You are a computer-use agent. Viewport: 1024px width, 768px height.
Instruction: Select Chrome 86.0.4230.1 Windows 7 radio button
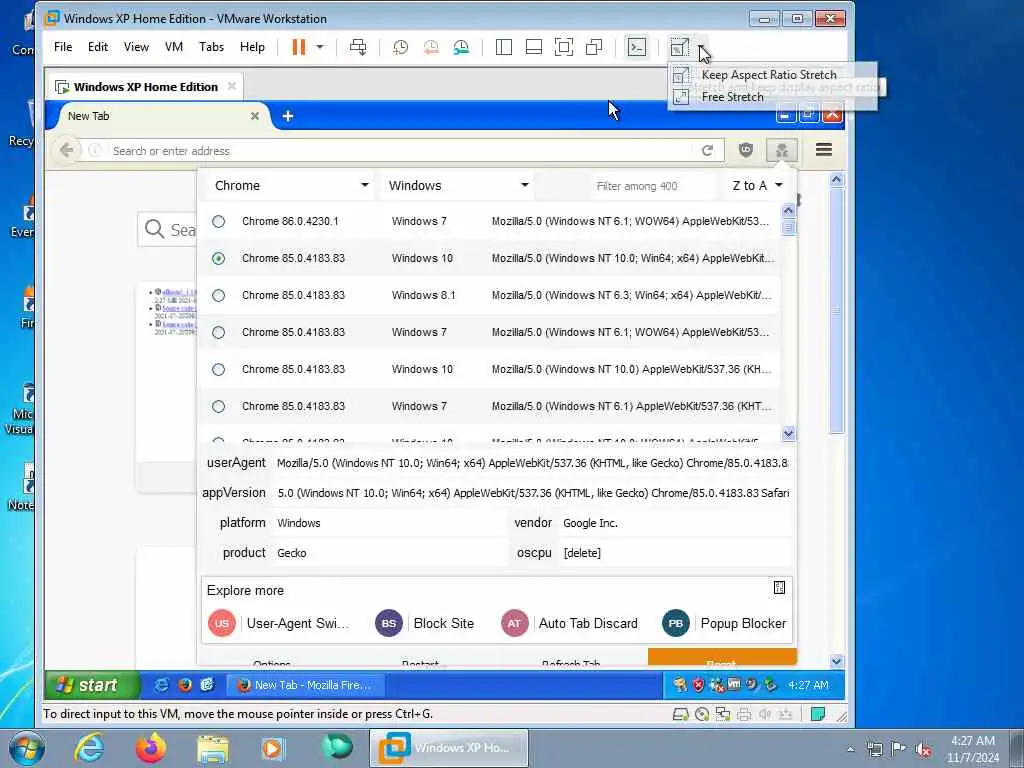pyautogui.click(x=218, y=221)
